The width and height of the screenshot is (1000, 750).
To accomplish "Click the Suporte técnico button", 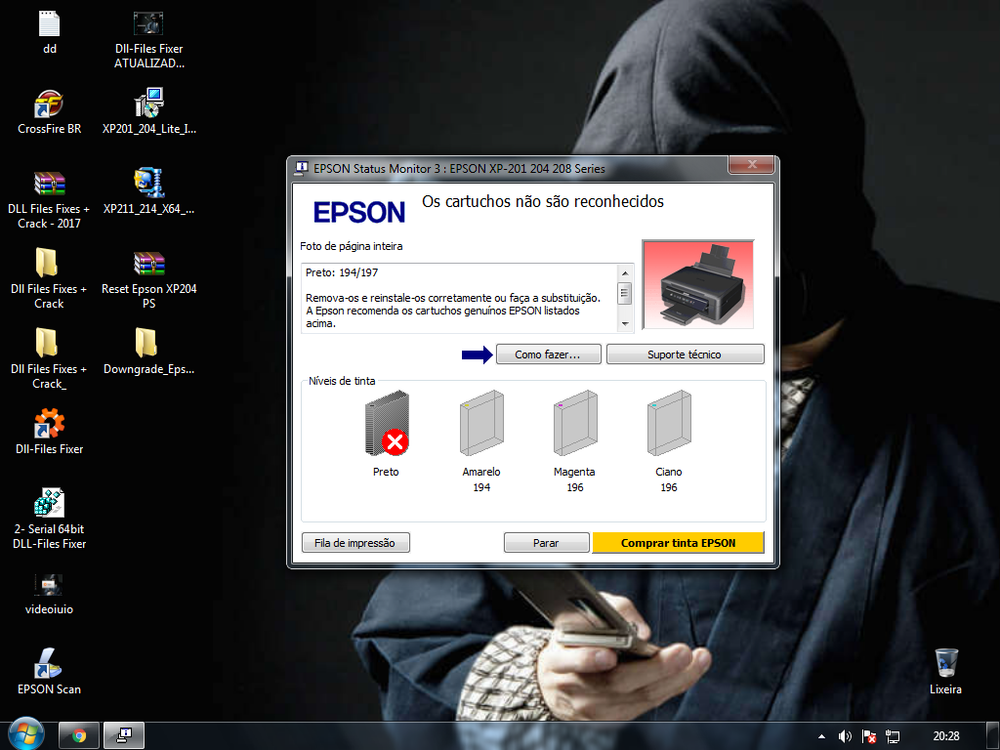I will [685, 355].
